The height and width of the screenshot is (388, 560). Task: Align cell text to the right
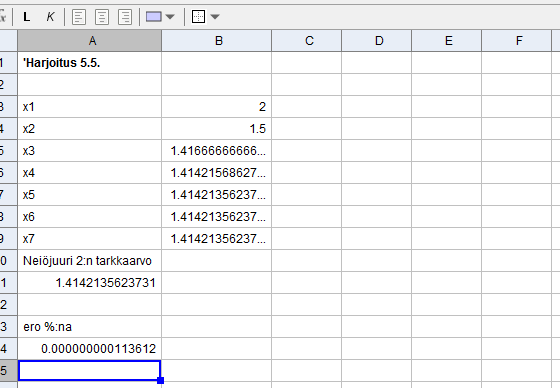[125, 17]
